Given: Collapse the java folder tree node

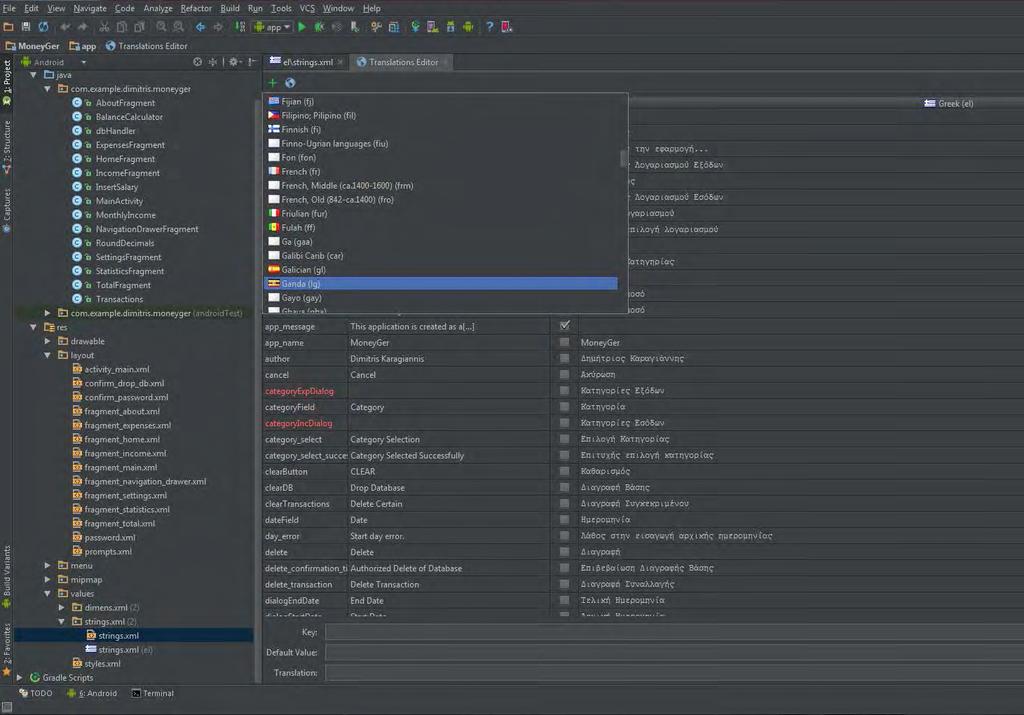Looking at the screenshot, I should pyautogui.click(x=33, y=75).
